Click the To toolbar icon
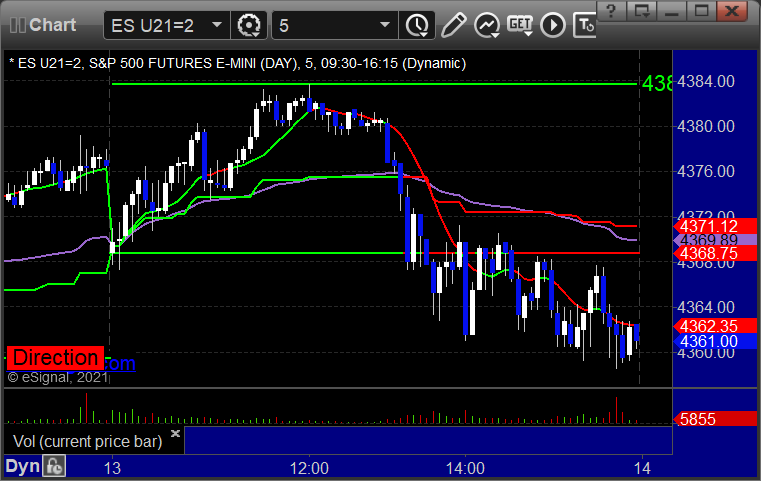 click(x=585, y=25)
